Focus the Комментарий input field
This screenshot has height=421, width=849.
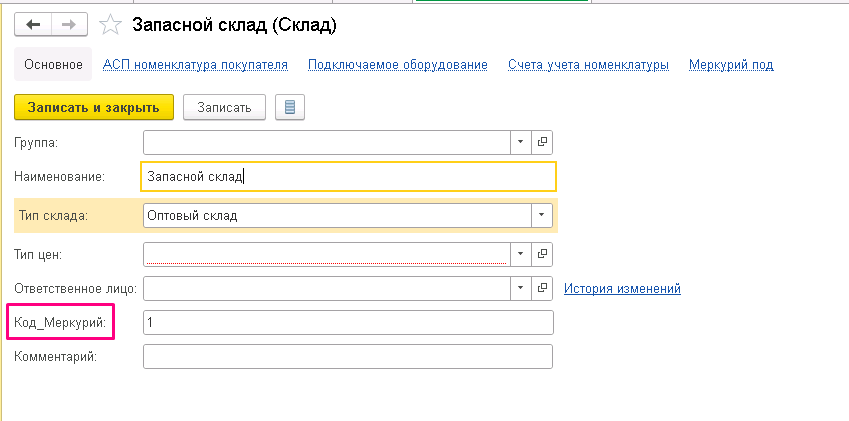tap(348, 357)
